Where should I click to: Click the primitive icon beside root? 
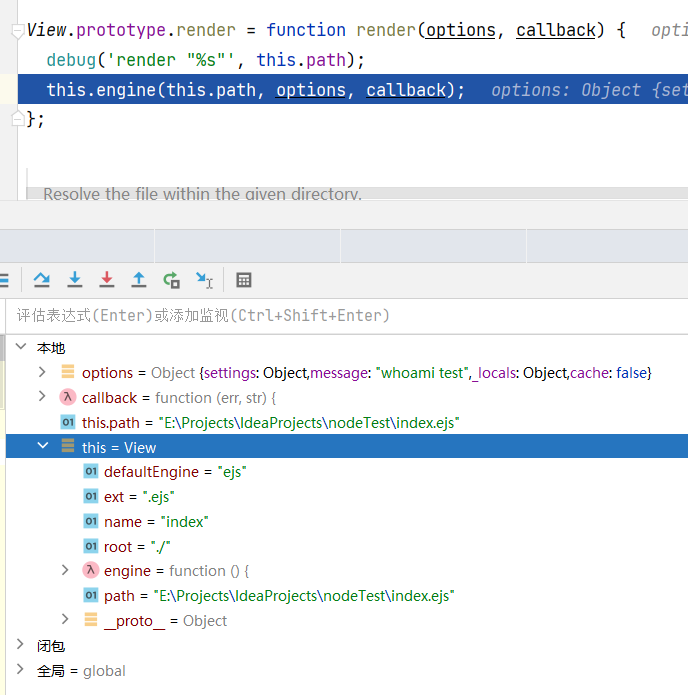click(91, 546)
